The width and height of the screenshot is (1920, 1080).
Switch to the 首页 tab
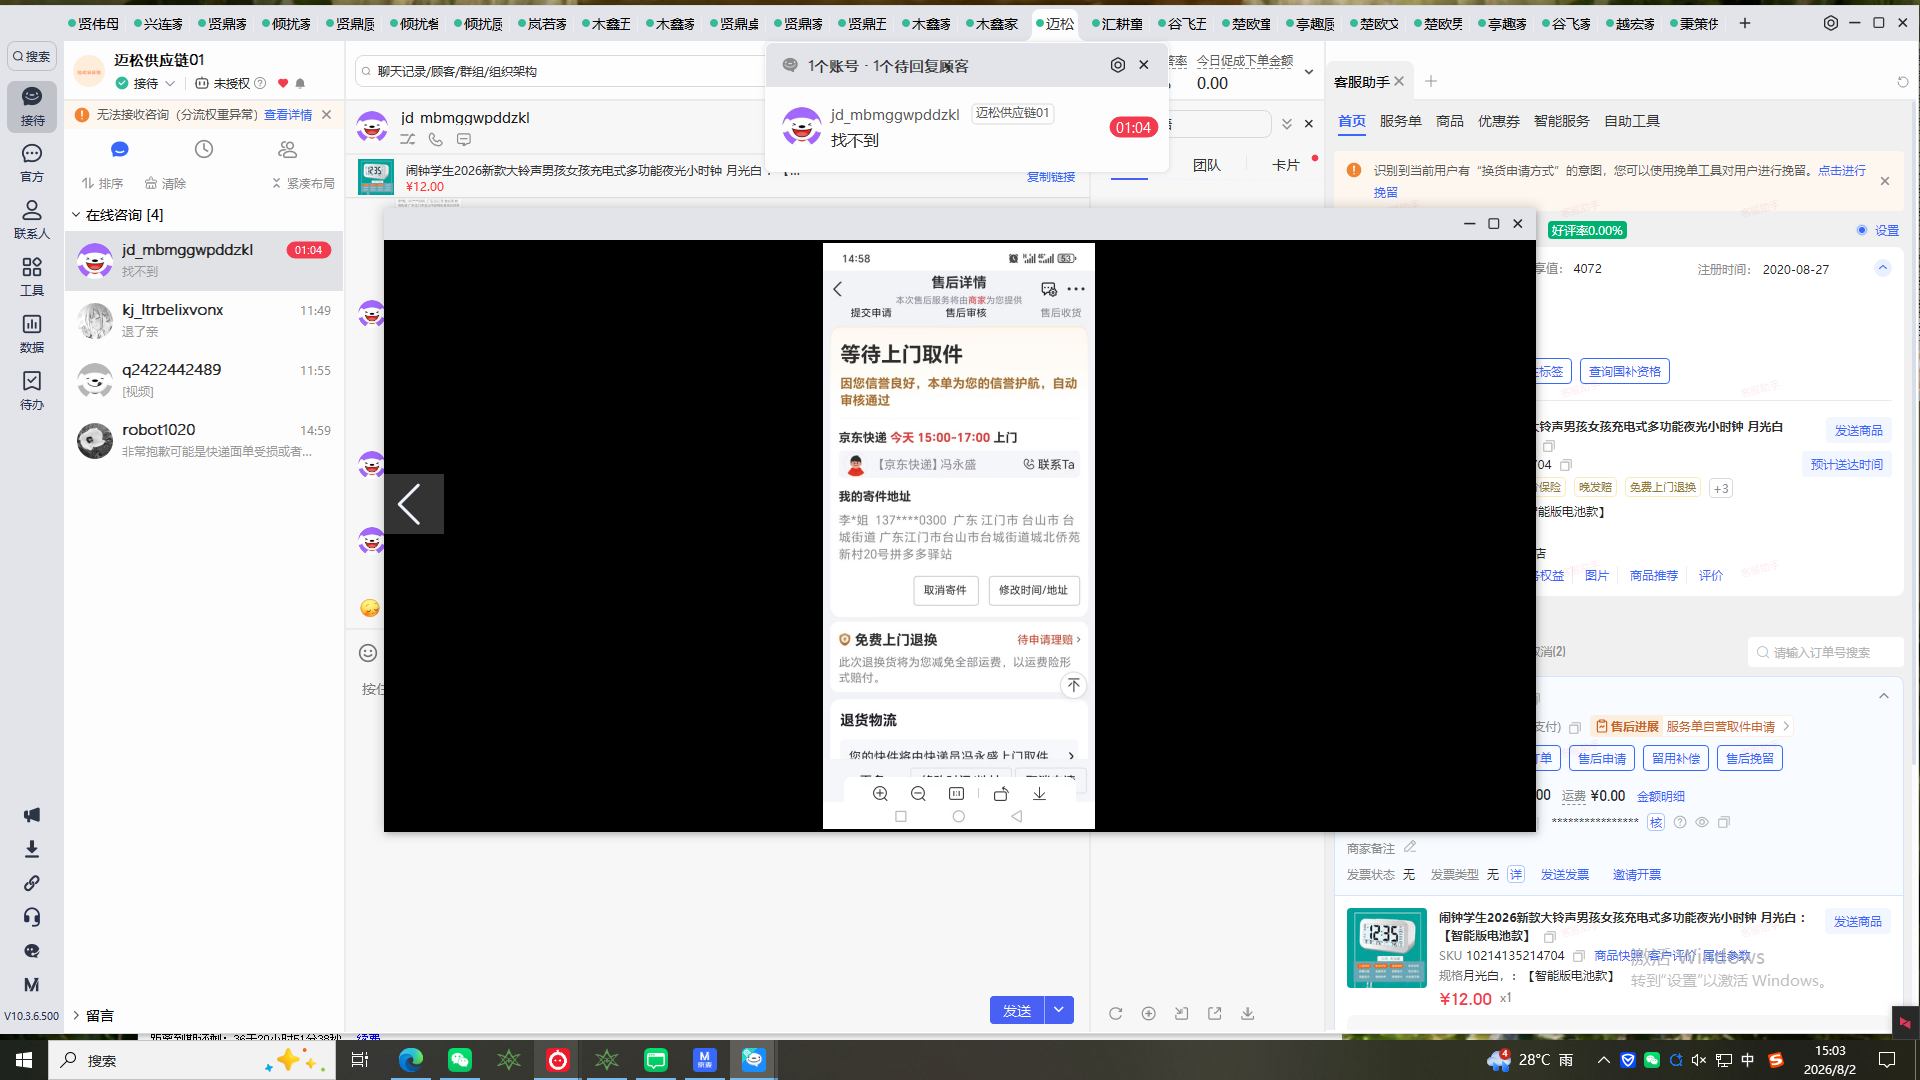(1352, 121)
